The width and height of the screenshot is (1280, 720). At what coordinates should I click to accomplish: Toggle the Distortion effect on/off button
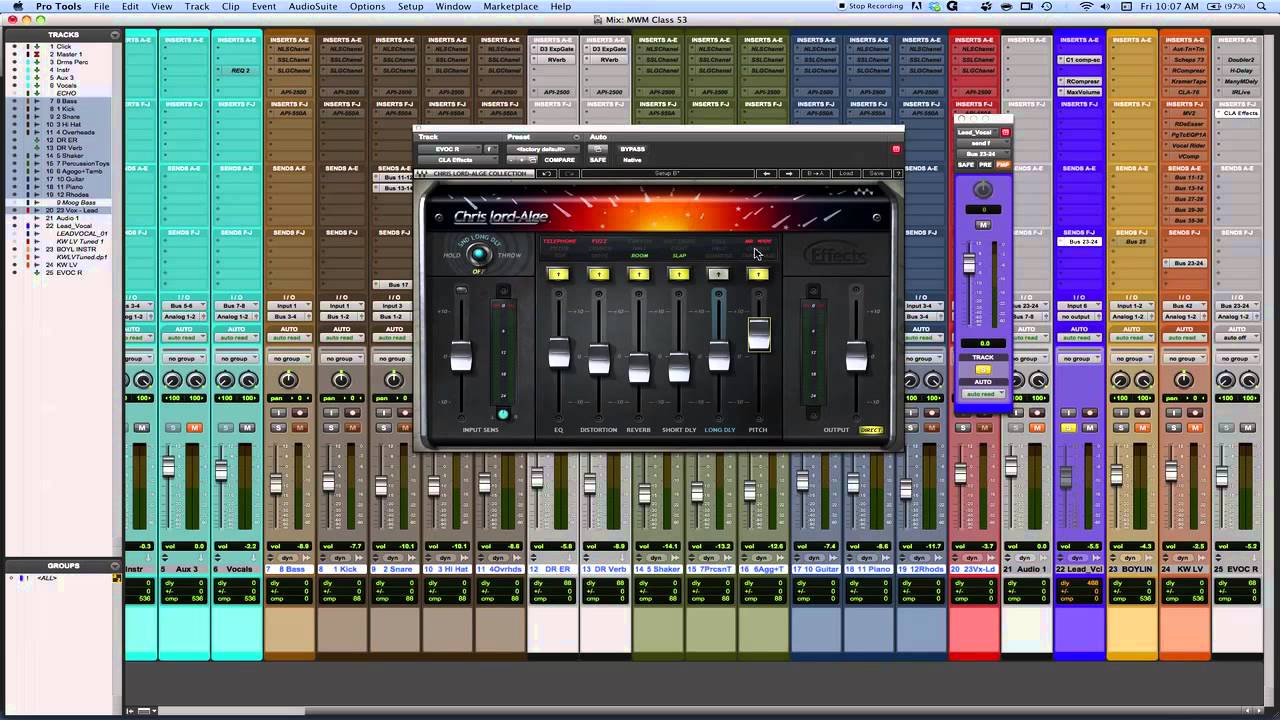(598, 274)
